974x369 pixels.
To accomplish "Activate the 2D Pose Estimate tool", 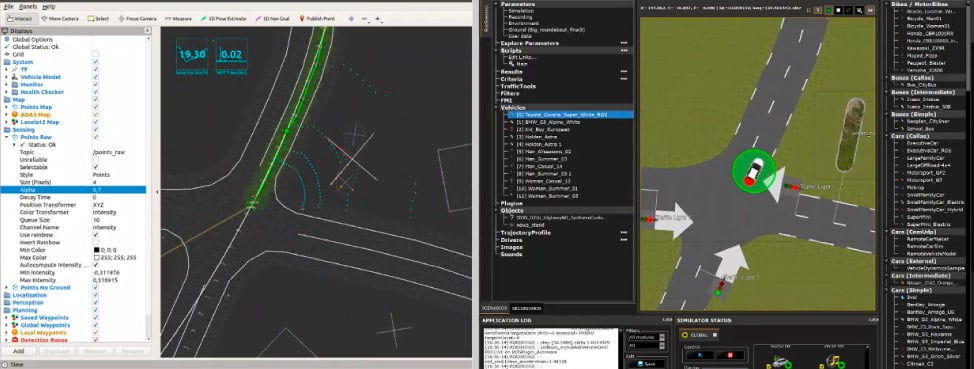I will point(225,19).
